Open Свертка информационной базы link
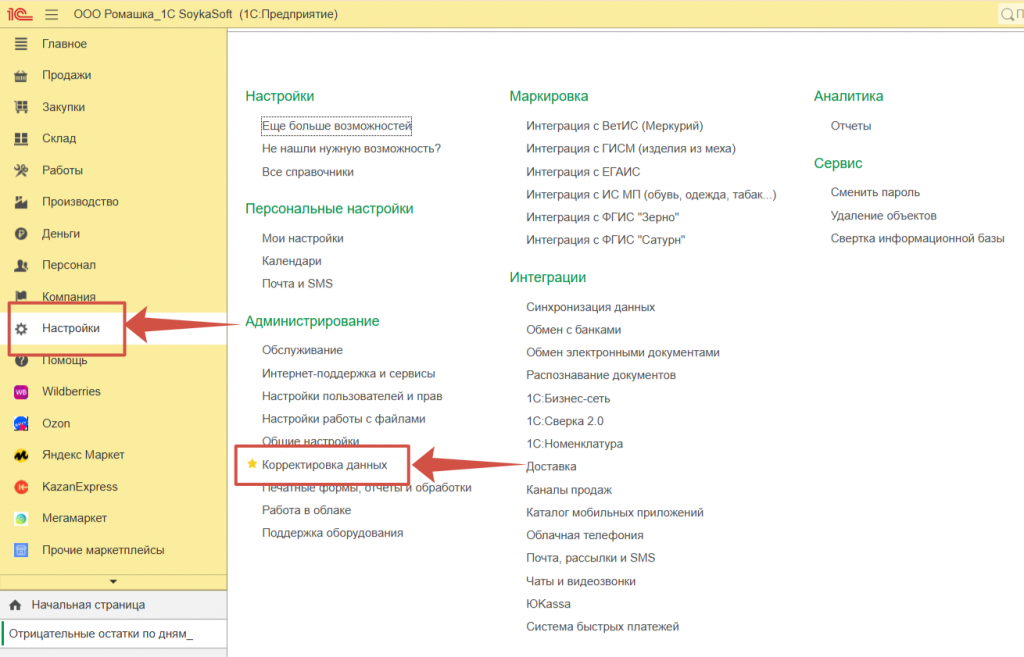Viewport: 1024px width, 657px height. click(917, 238)
